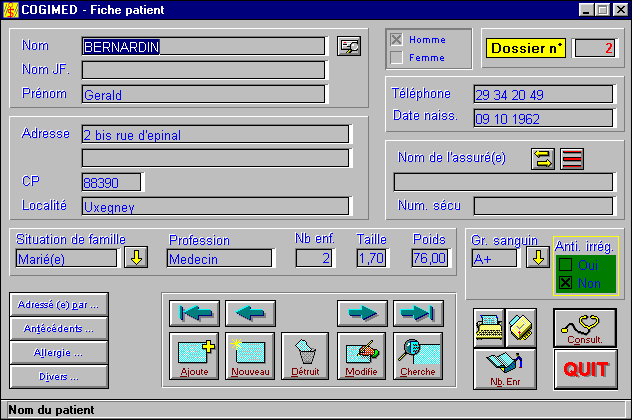Click the Ajoute add-patient icon
632x420 pixels.
[197, 356]
